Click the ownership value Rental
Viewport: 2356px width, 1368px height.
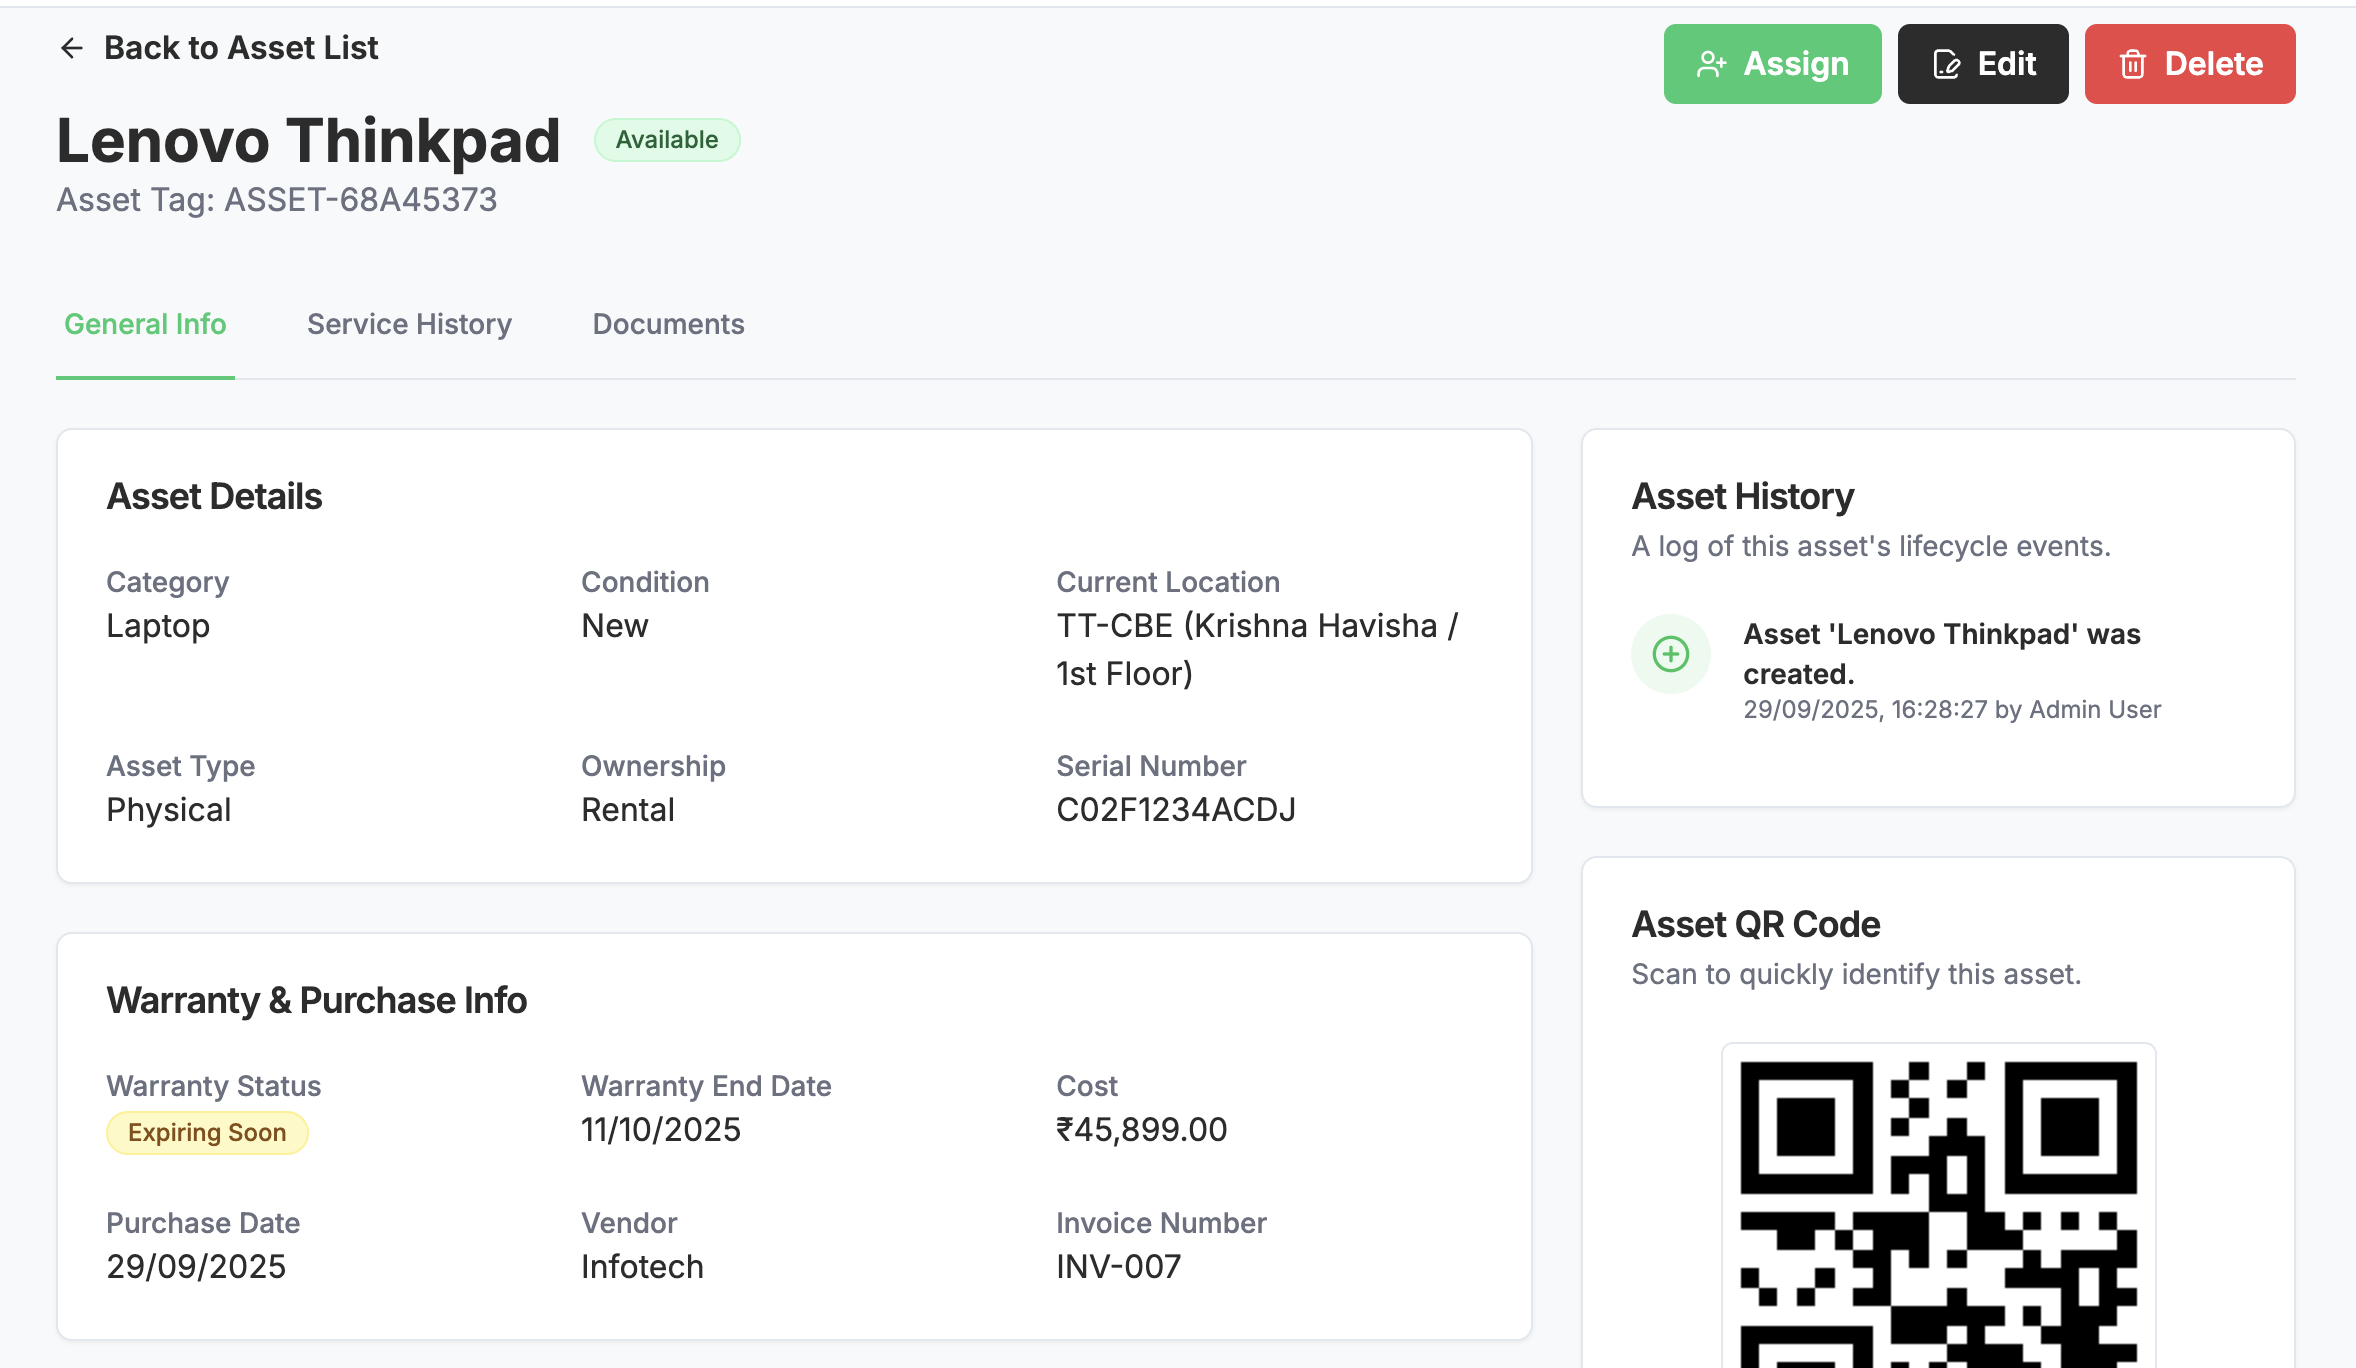(628, 810)
